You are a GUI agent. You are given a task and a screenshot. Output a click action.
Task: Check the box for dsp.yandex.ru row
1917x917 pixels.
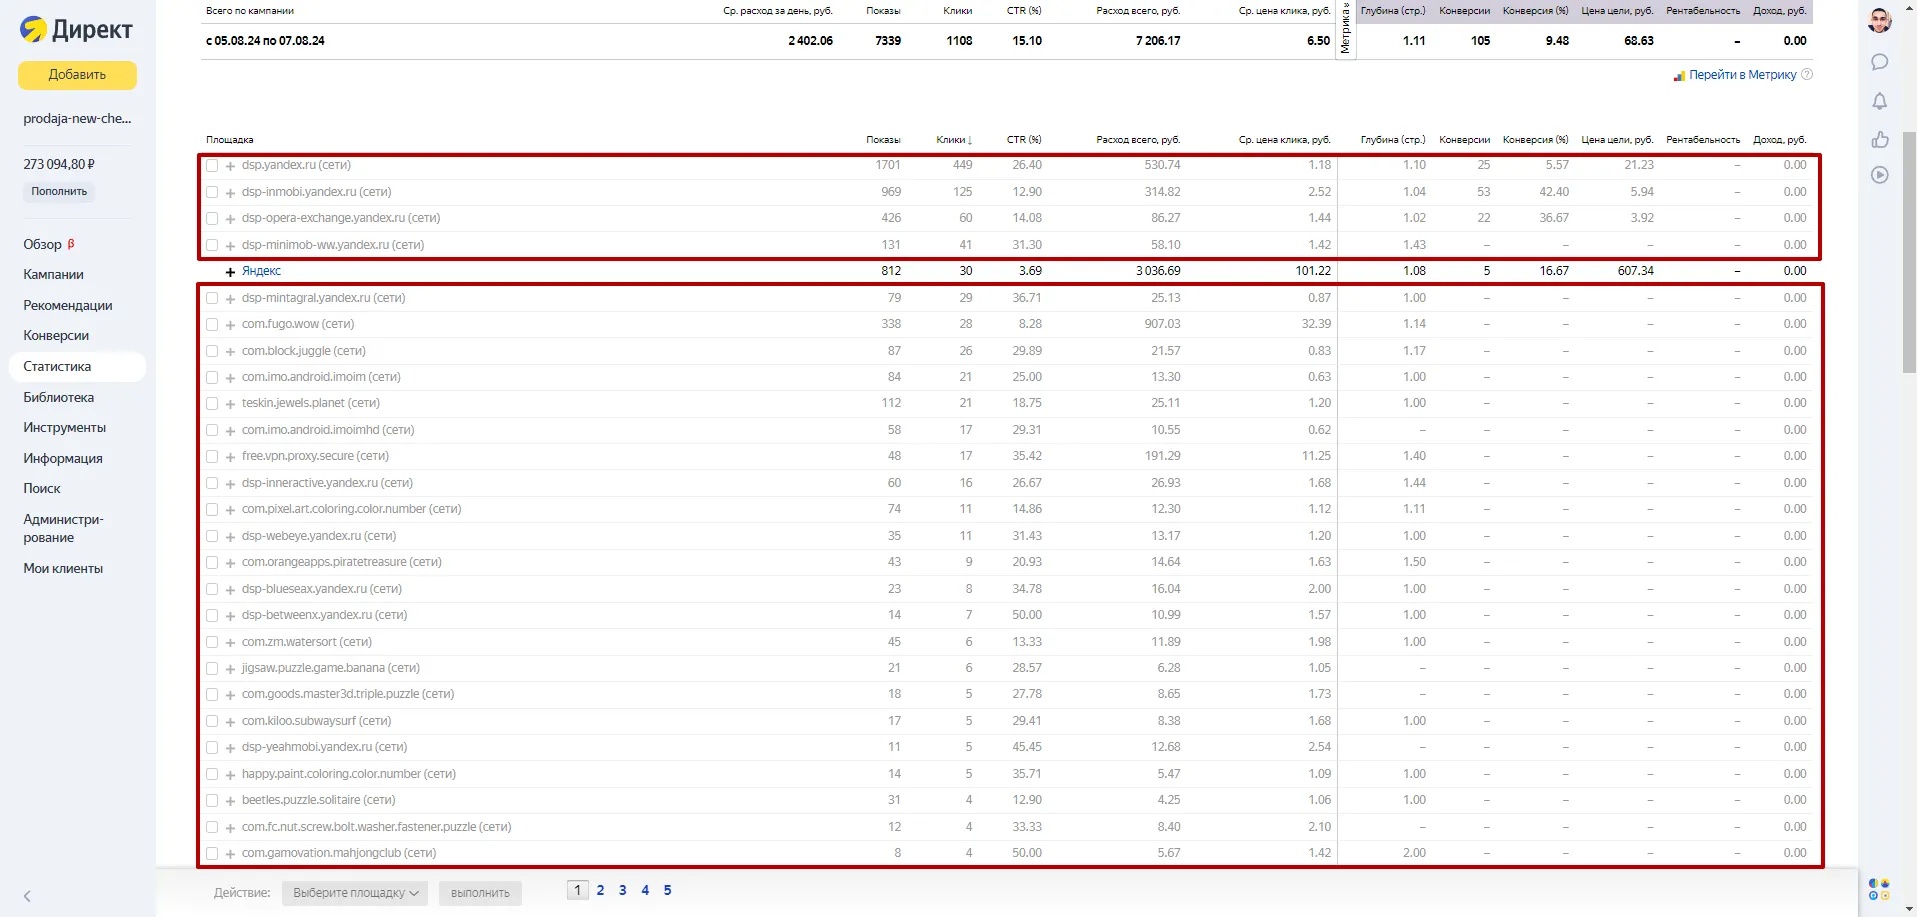pos(212,166)
